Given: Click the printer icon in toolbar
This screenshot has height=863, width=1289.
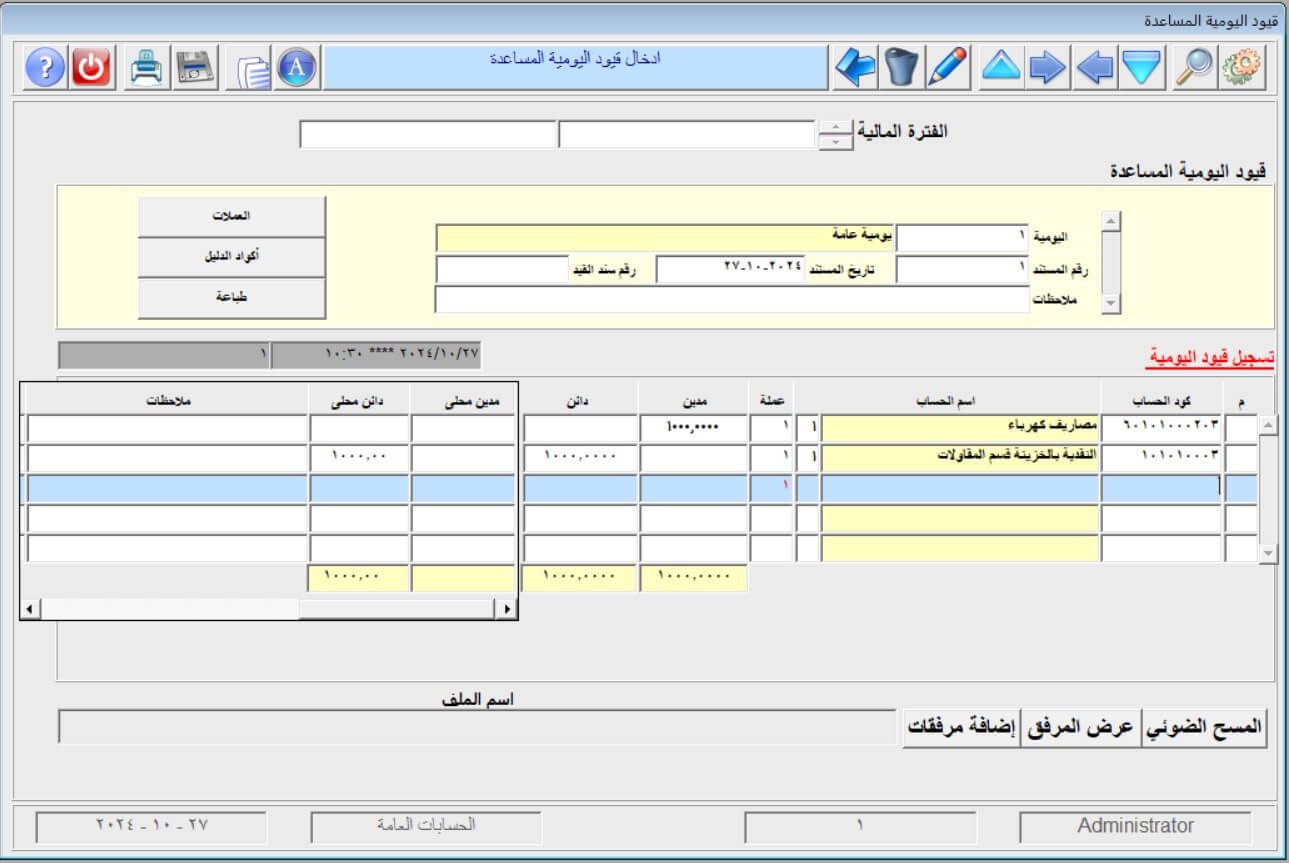Looking at the screenshot, I should [x=148, y=68].
